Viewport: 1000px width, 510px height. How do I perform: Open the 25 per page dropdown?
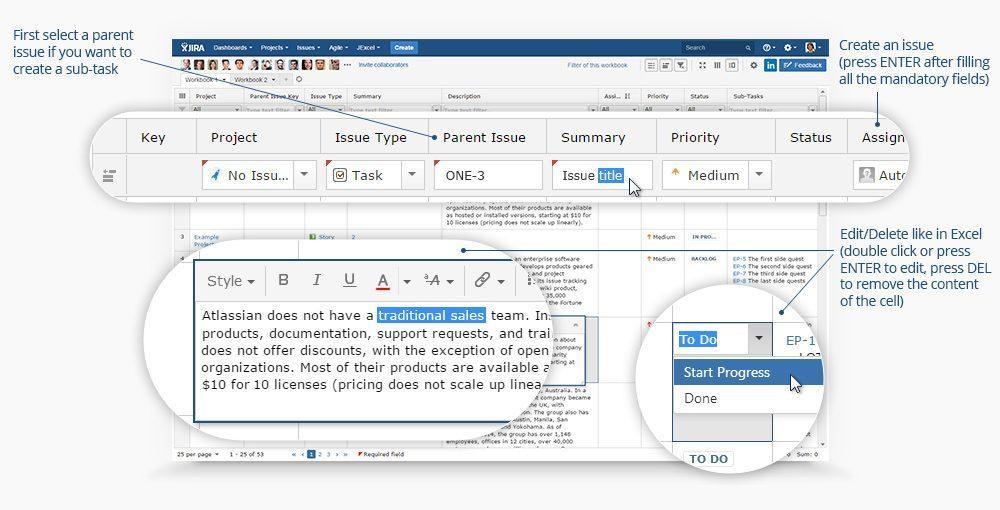point(198,455)
